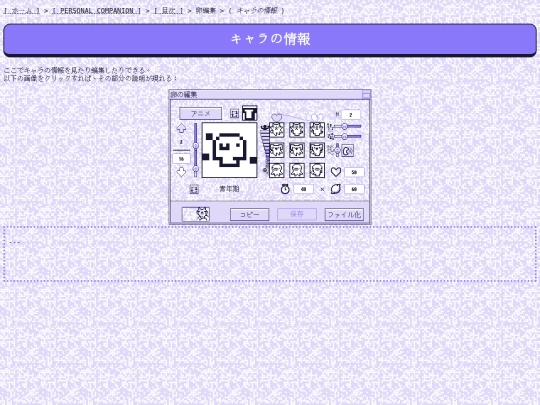Image resolution: width=540 pixels, height=405 pixels.
Task: Click the 青年期 stage label
Action: tap(229, 189)
